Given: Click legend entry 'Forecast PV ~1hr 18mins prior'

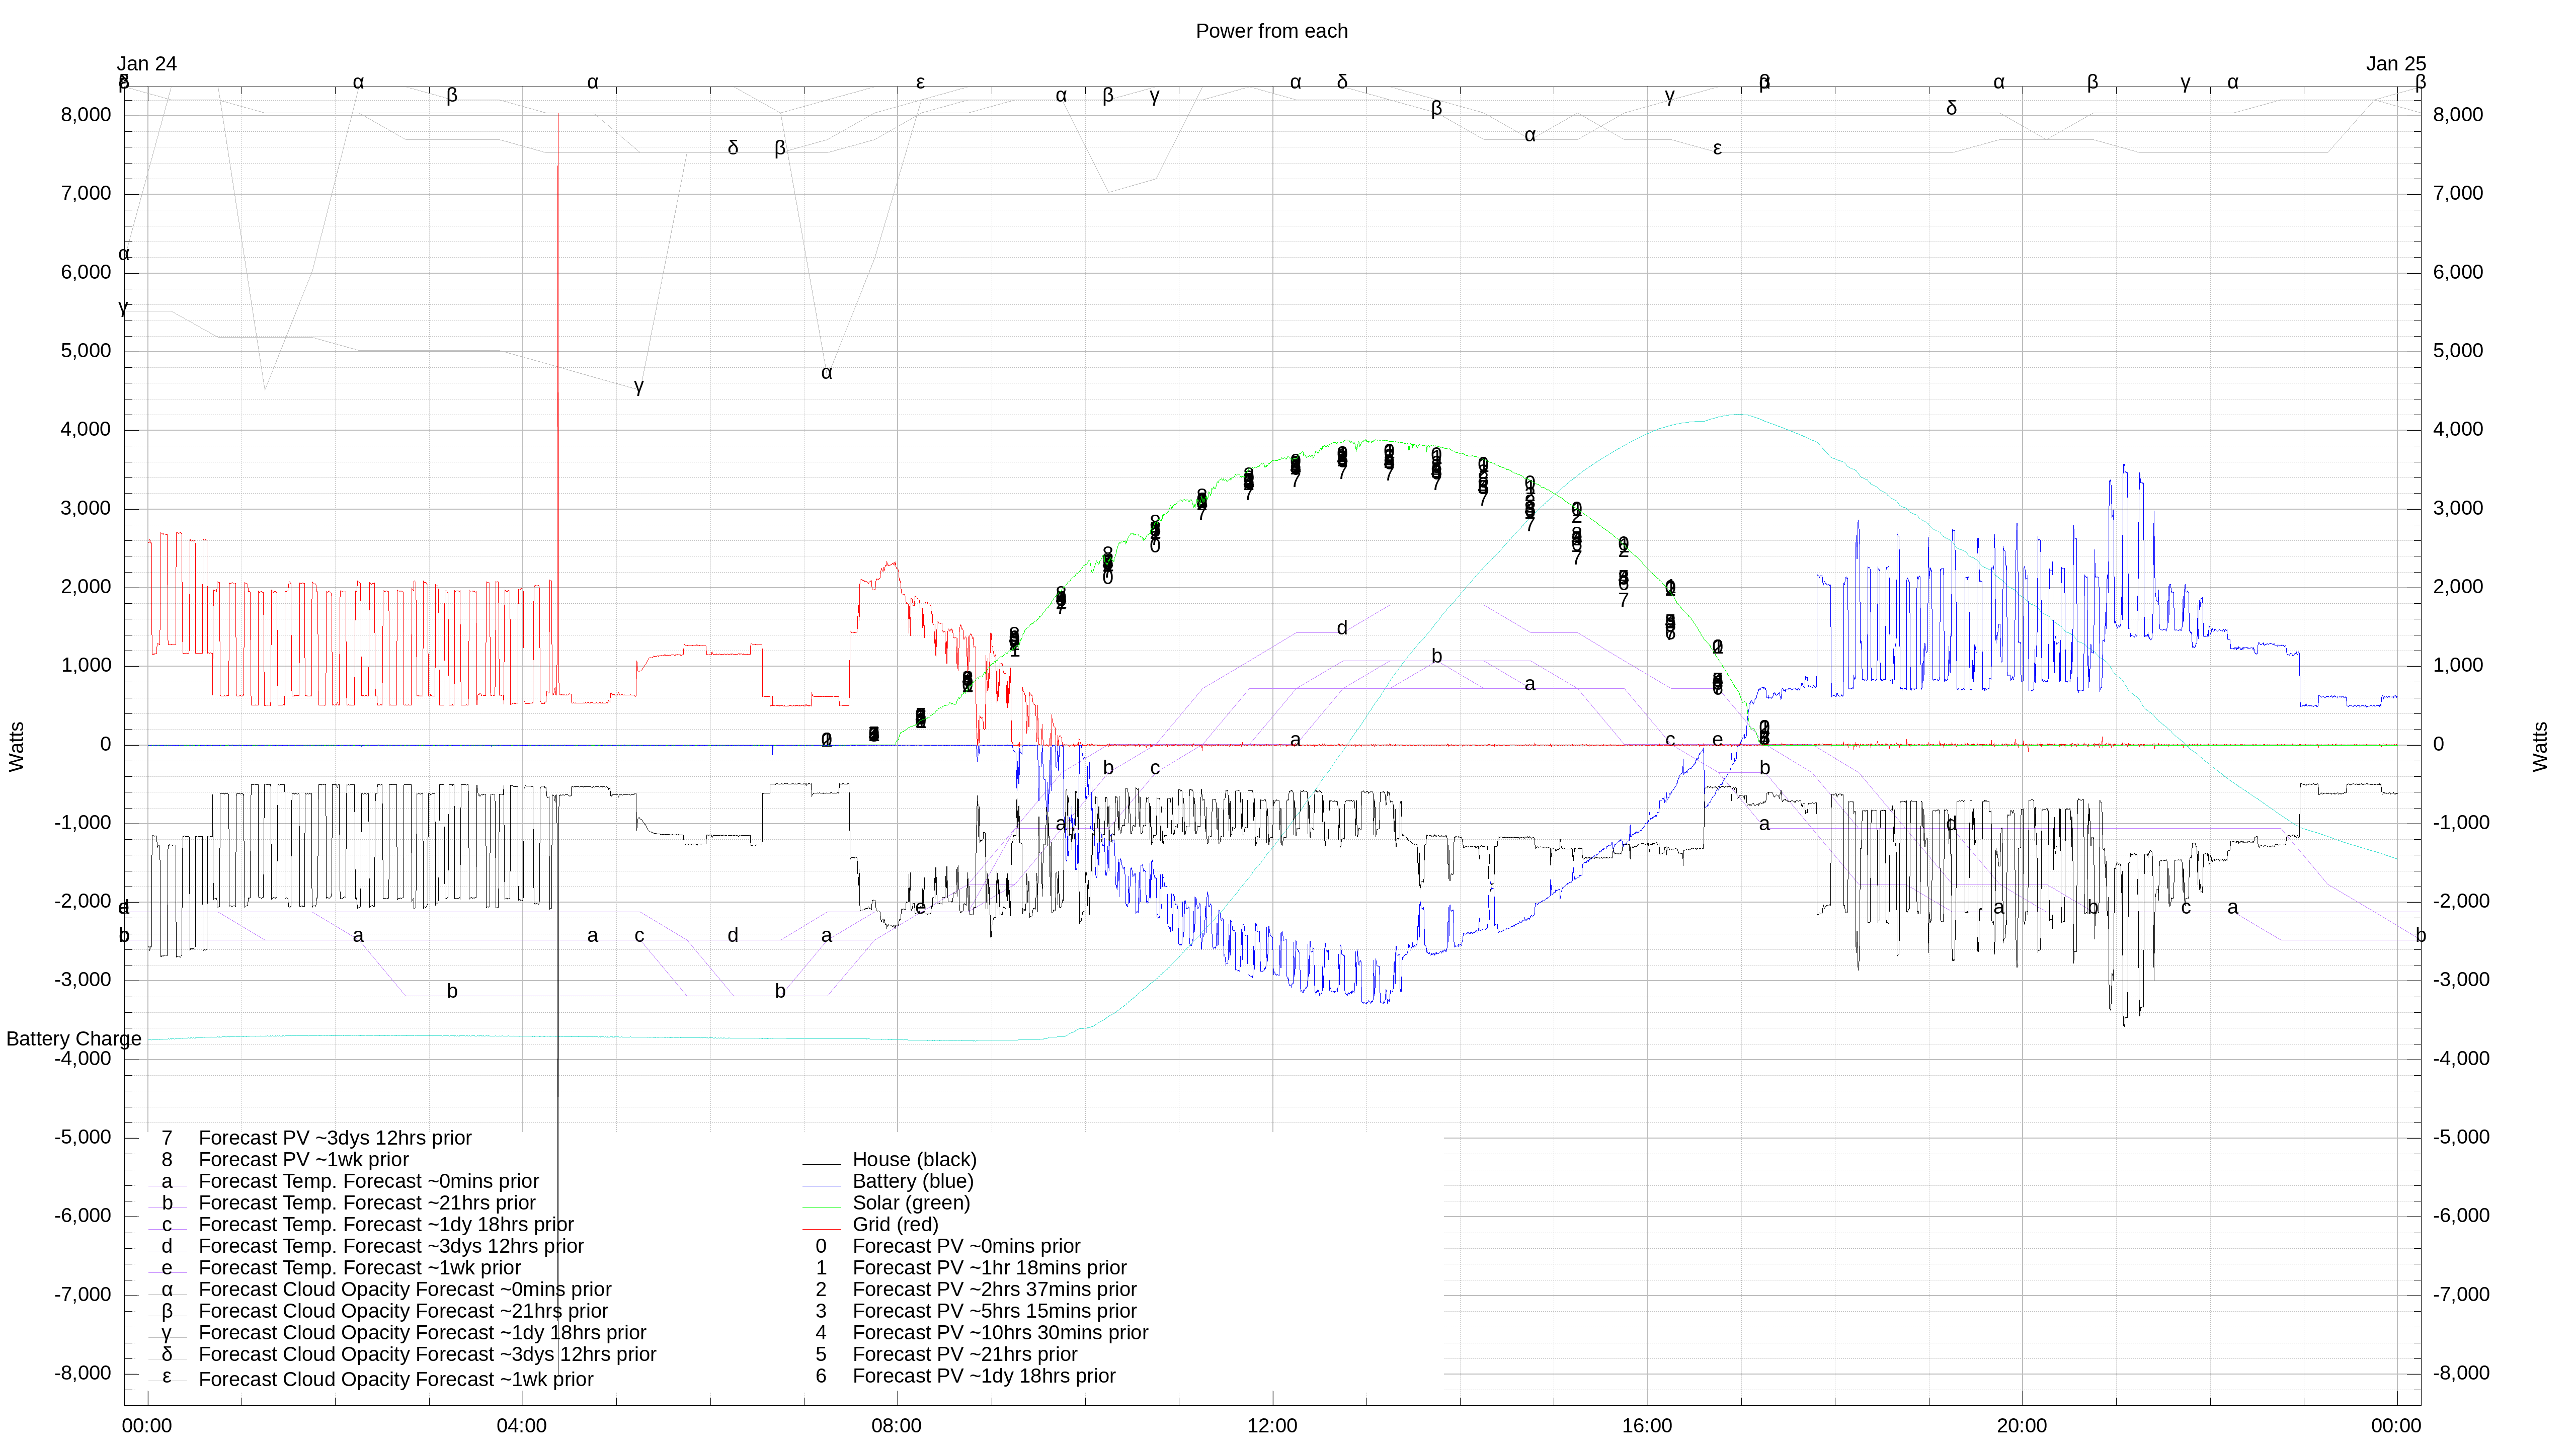Looking at the screenshot, I should point(989,1268).
